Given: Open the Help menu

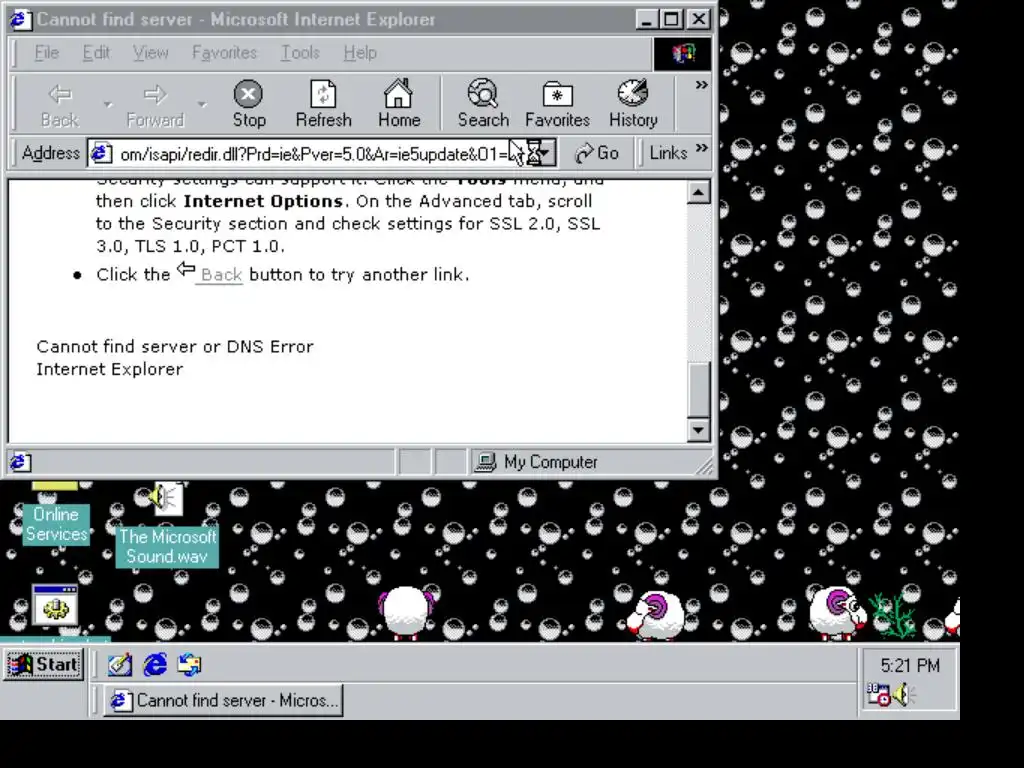Looking at the screenshot, I should pyautogui.click(x=360, y=52).
